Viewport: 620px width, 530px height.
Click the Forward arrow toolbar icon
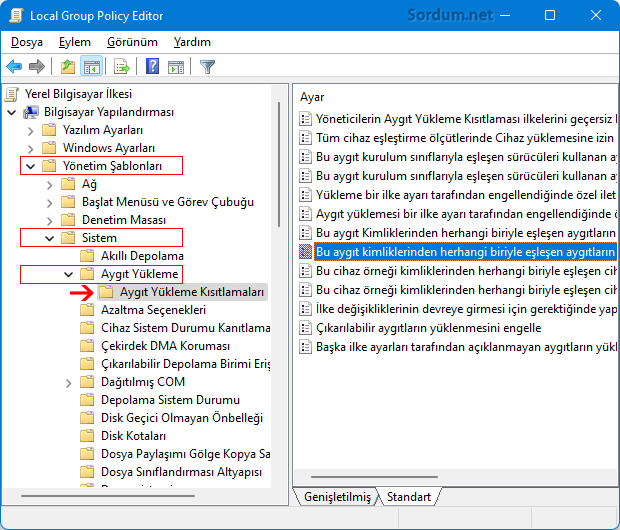(x=37, y=66)
